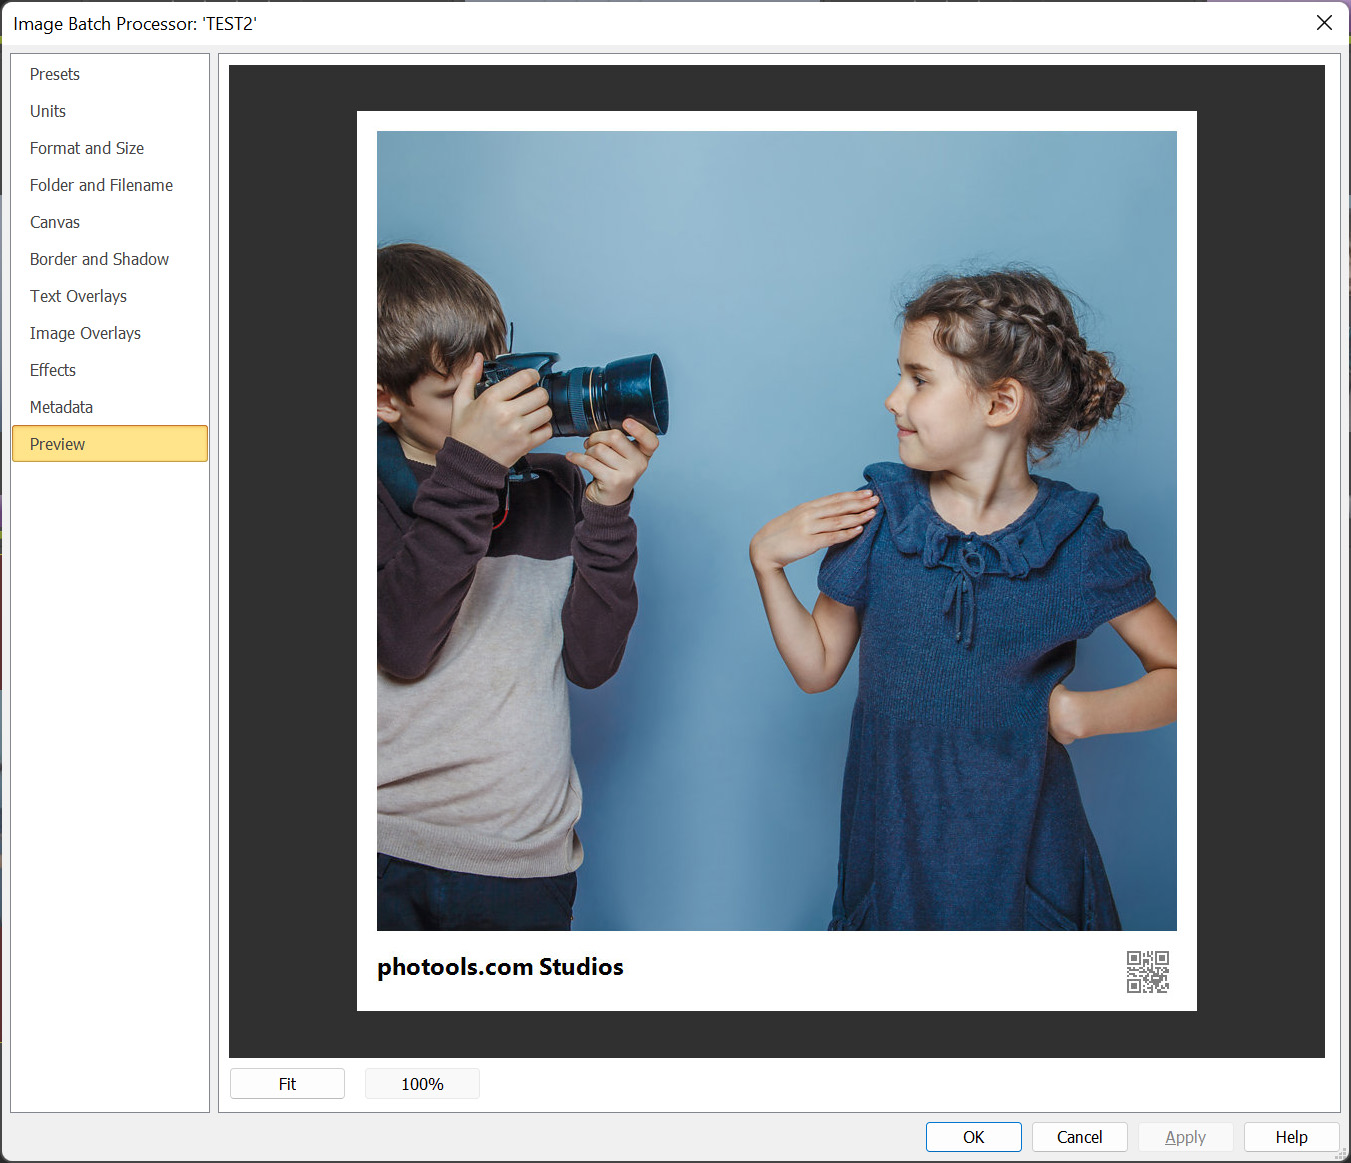Click the QR code in the preview
This screenshot has height=1163, width=1351.
point(1147,971)
